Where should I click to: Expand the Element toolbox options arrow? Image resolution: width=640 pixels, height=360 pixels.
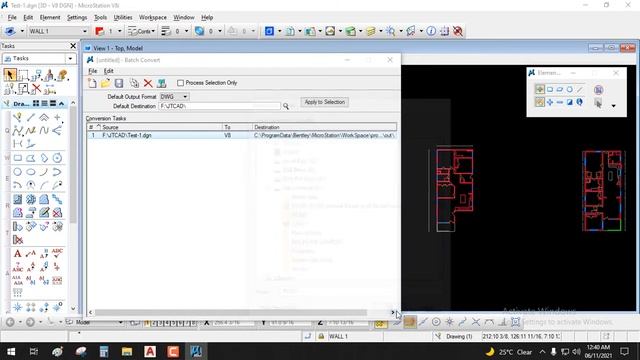coord(613,106)
